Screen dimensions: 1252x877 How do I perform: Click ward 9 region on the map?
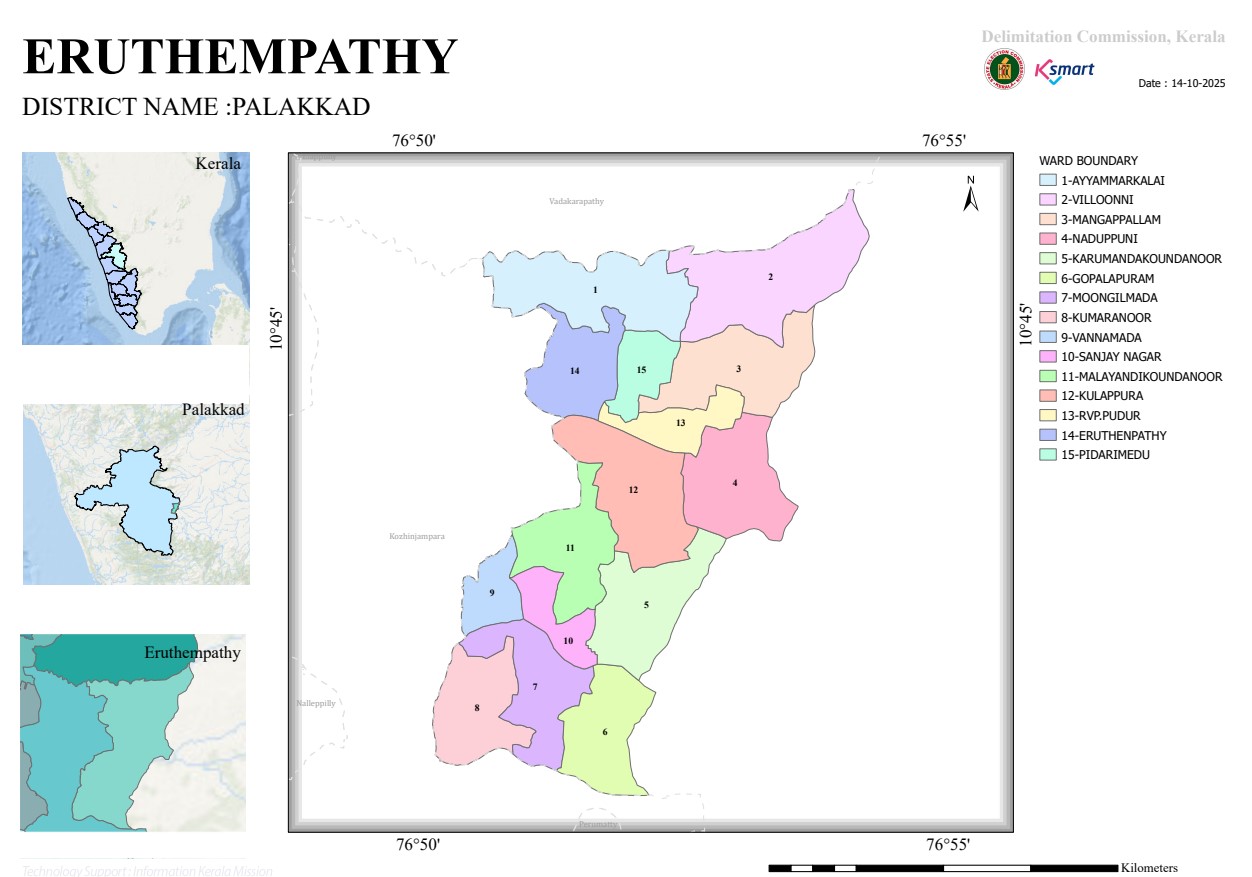[x=491, y=593]
